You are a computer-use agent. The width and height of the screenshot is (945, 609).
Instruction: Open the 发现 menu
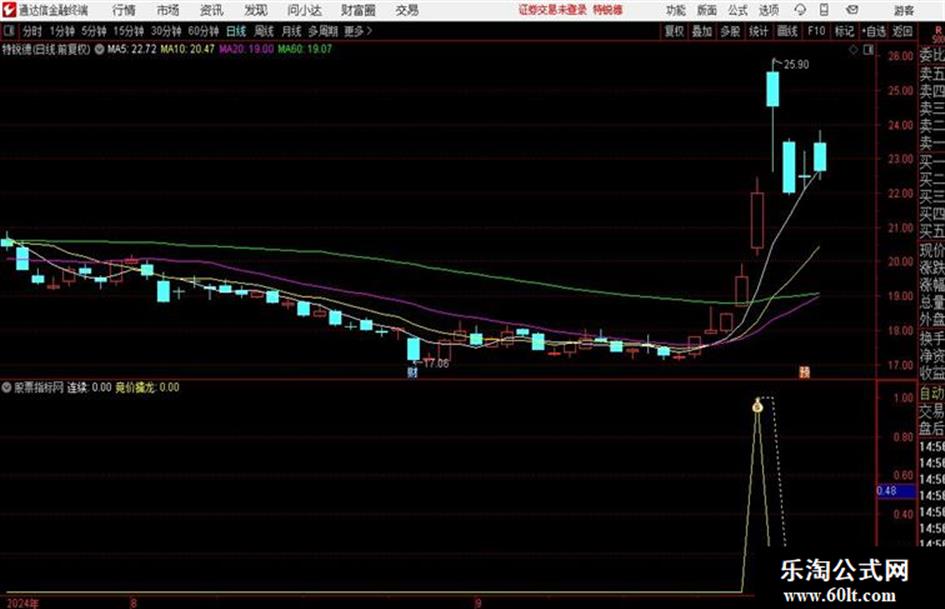tap(256, 10)
